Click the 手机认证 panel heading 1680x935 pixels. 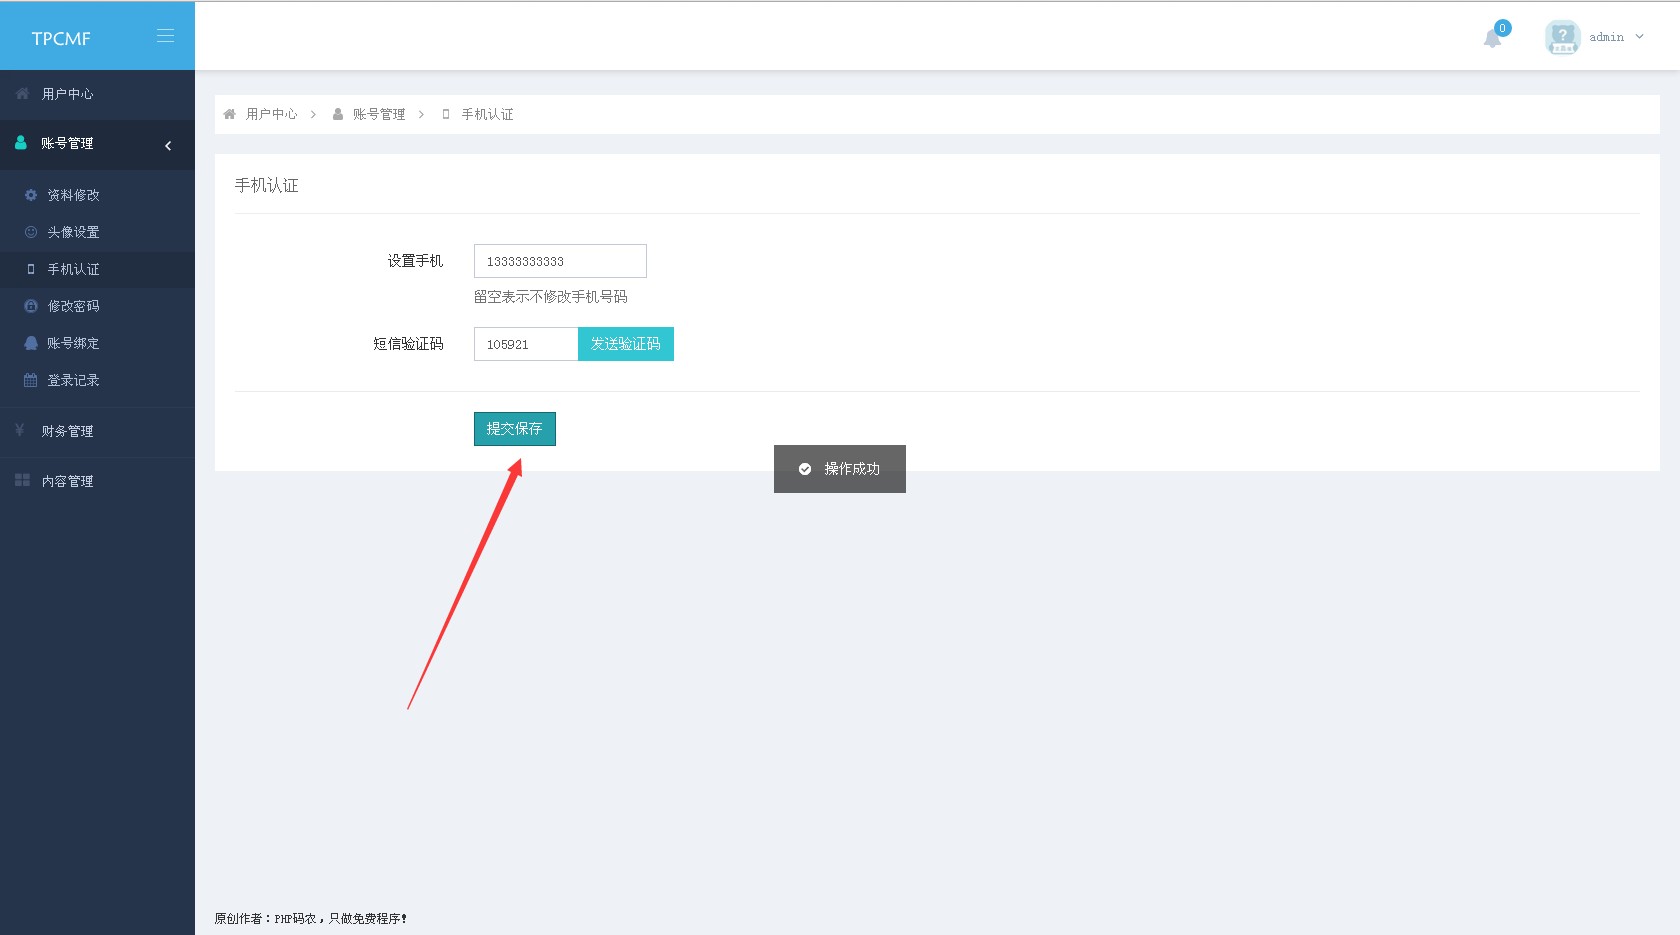pyautogui.click(x=267, y=185)
